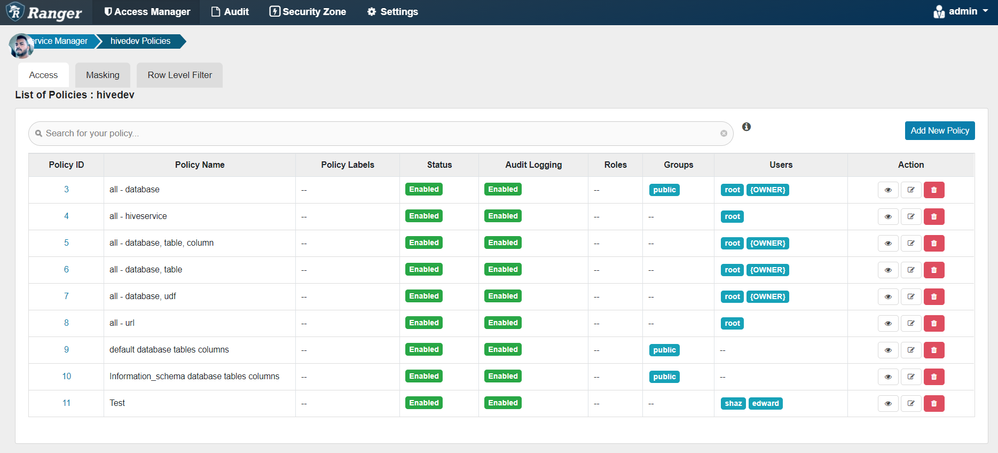Viewport: 998px width, 453px height.
Task: Open the Settings menu
Action: click(x=393, y=12)
